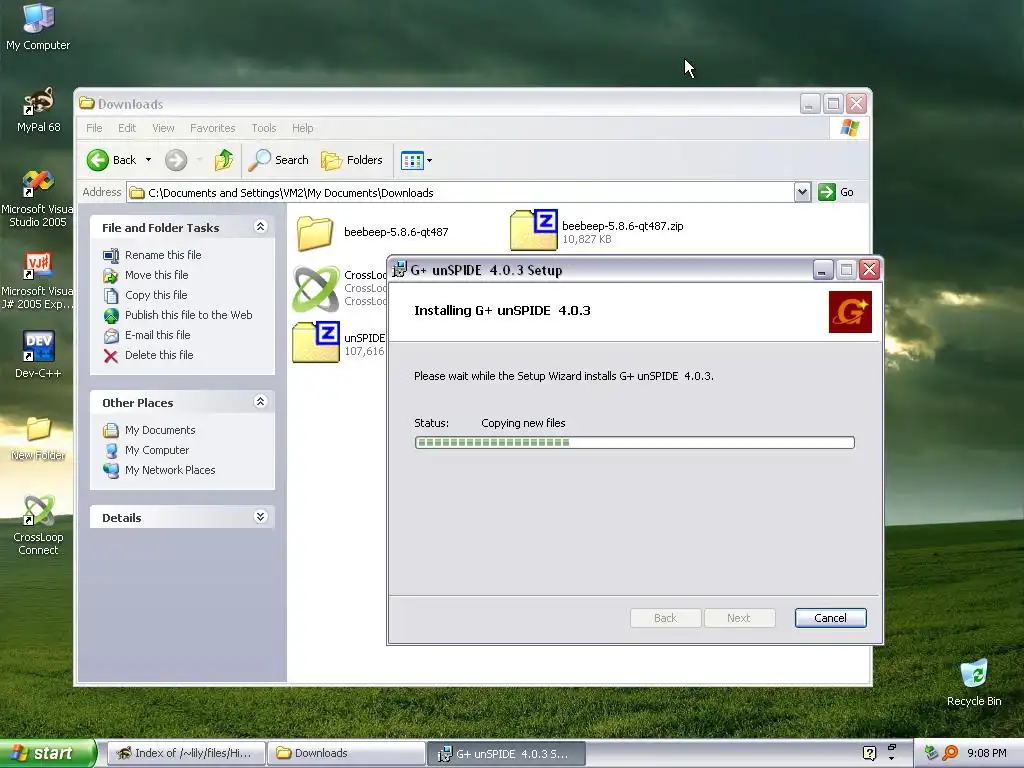Select the beebeep-5.8.6-qt487.zip archive
1024x768 pixels.
pos(597,230)
